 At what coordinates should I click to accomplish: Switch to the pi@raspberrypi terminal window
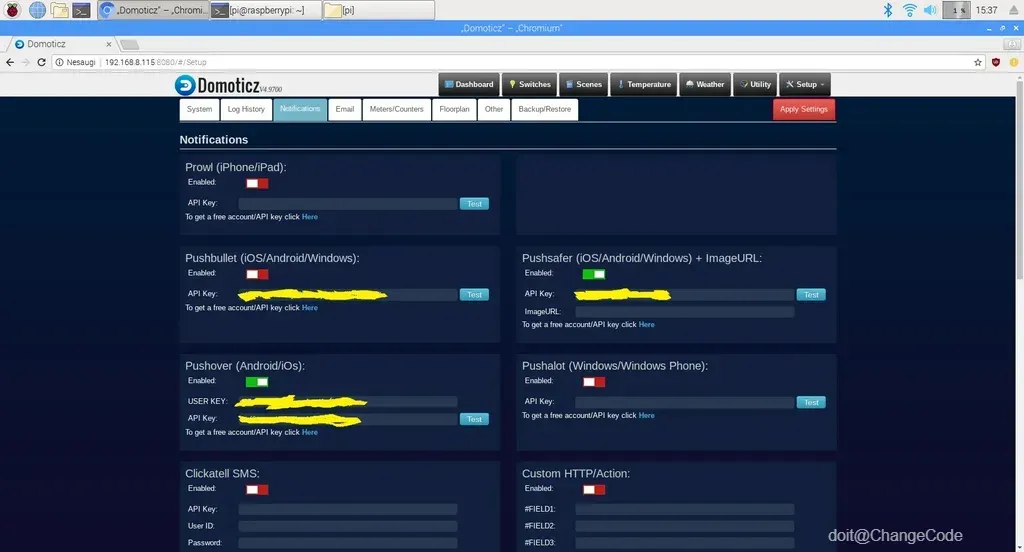pyautogui.click(x=266, y=10)
